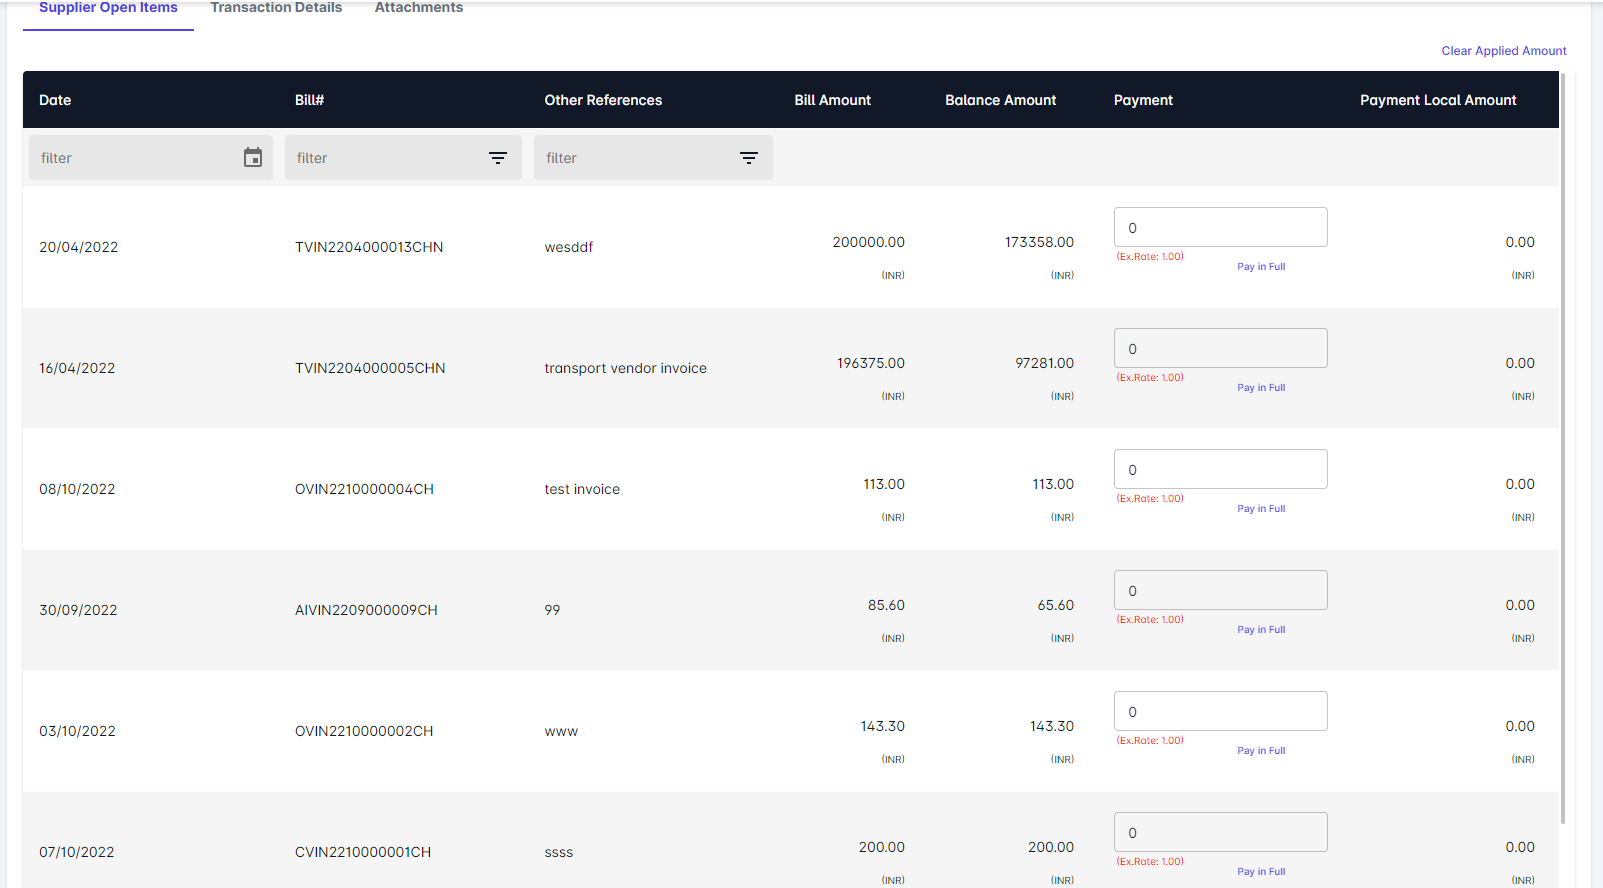Click Pay in Full for OVIN2210000004CH
The image size is (1603, 888).
1261,509
